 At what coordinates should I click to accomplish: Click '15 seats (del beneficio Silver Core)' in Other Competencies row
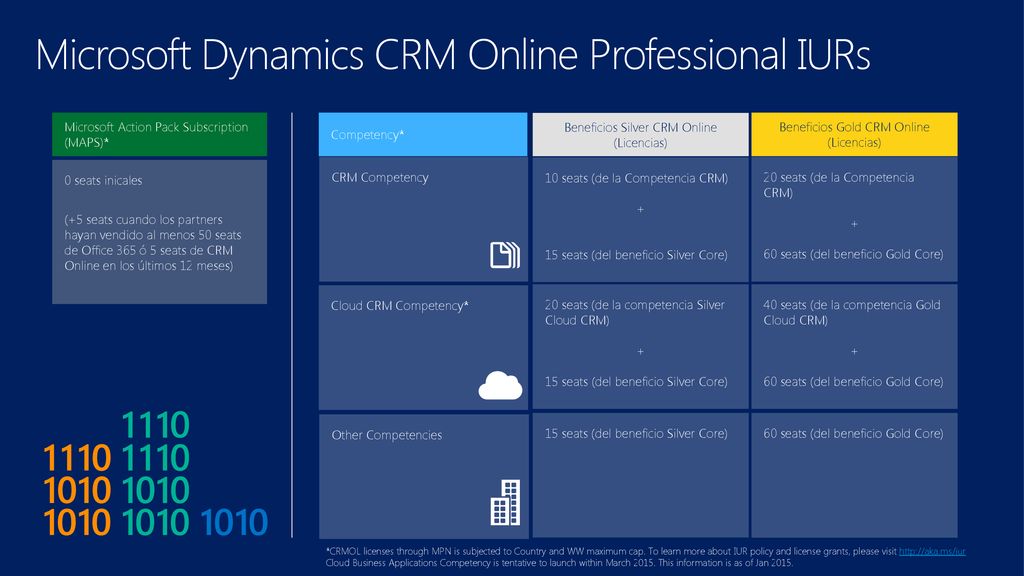[x=636, y=434]
